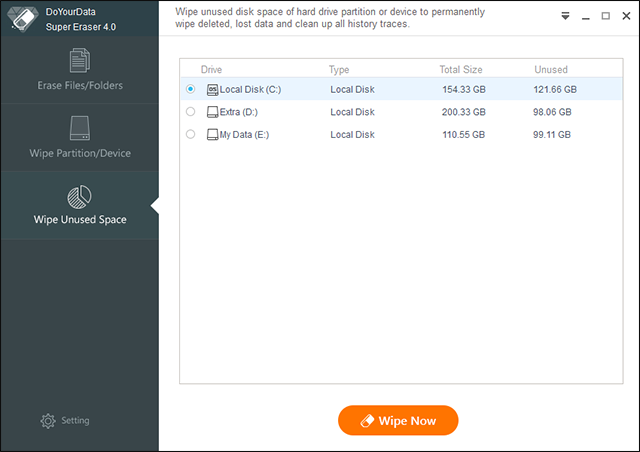Select the My Data (E:) radio button

[x=190, y=134]
